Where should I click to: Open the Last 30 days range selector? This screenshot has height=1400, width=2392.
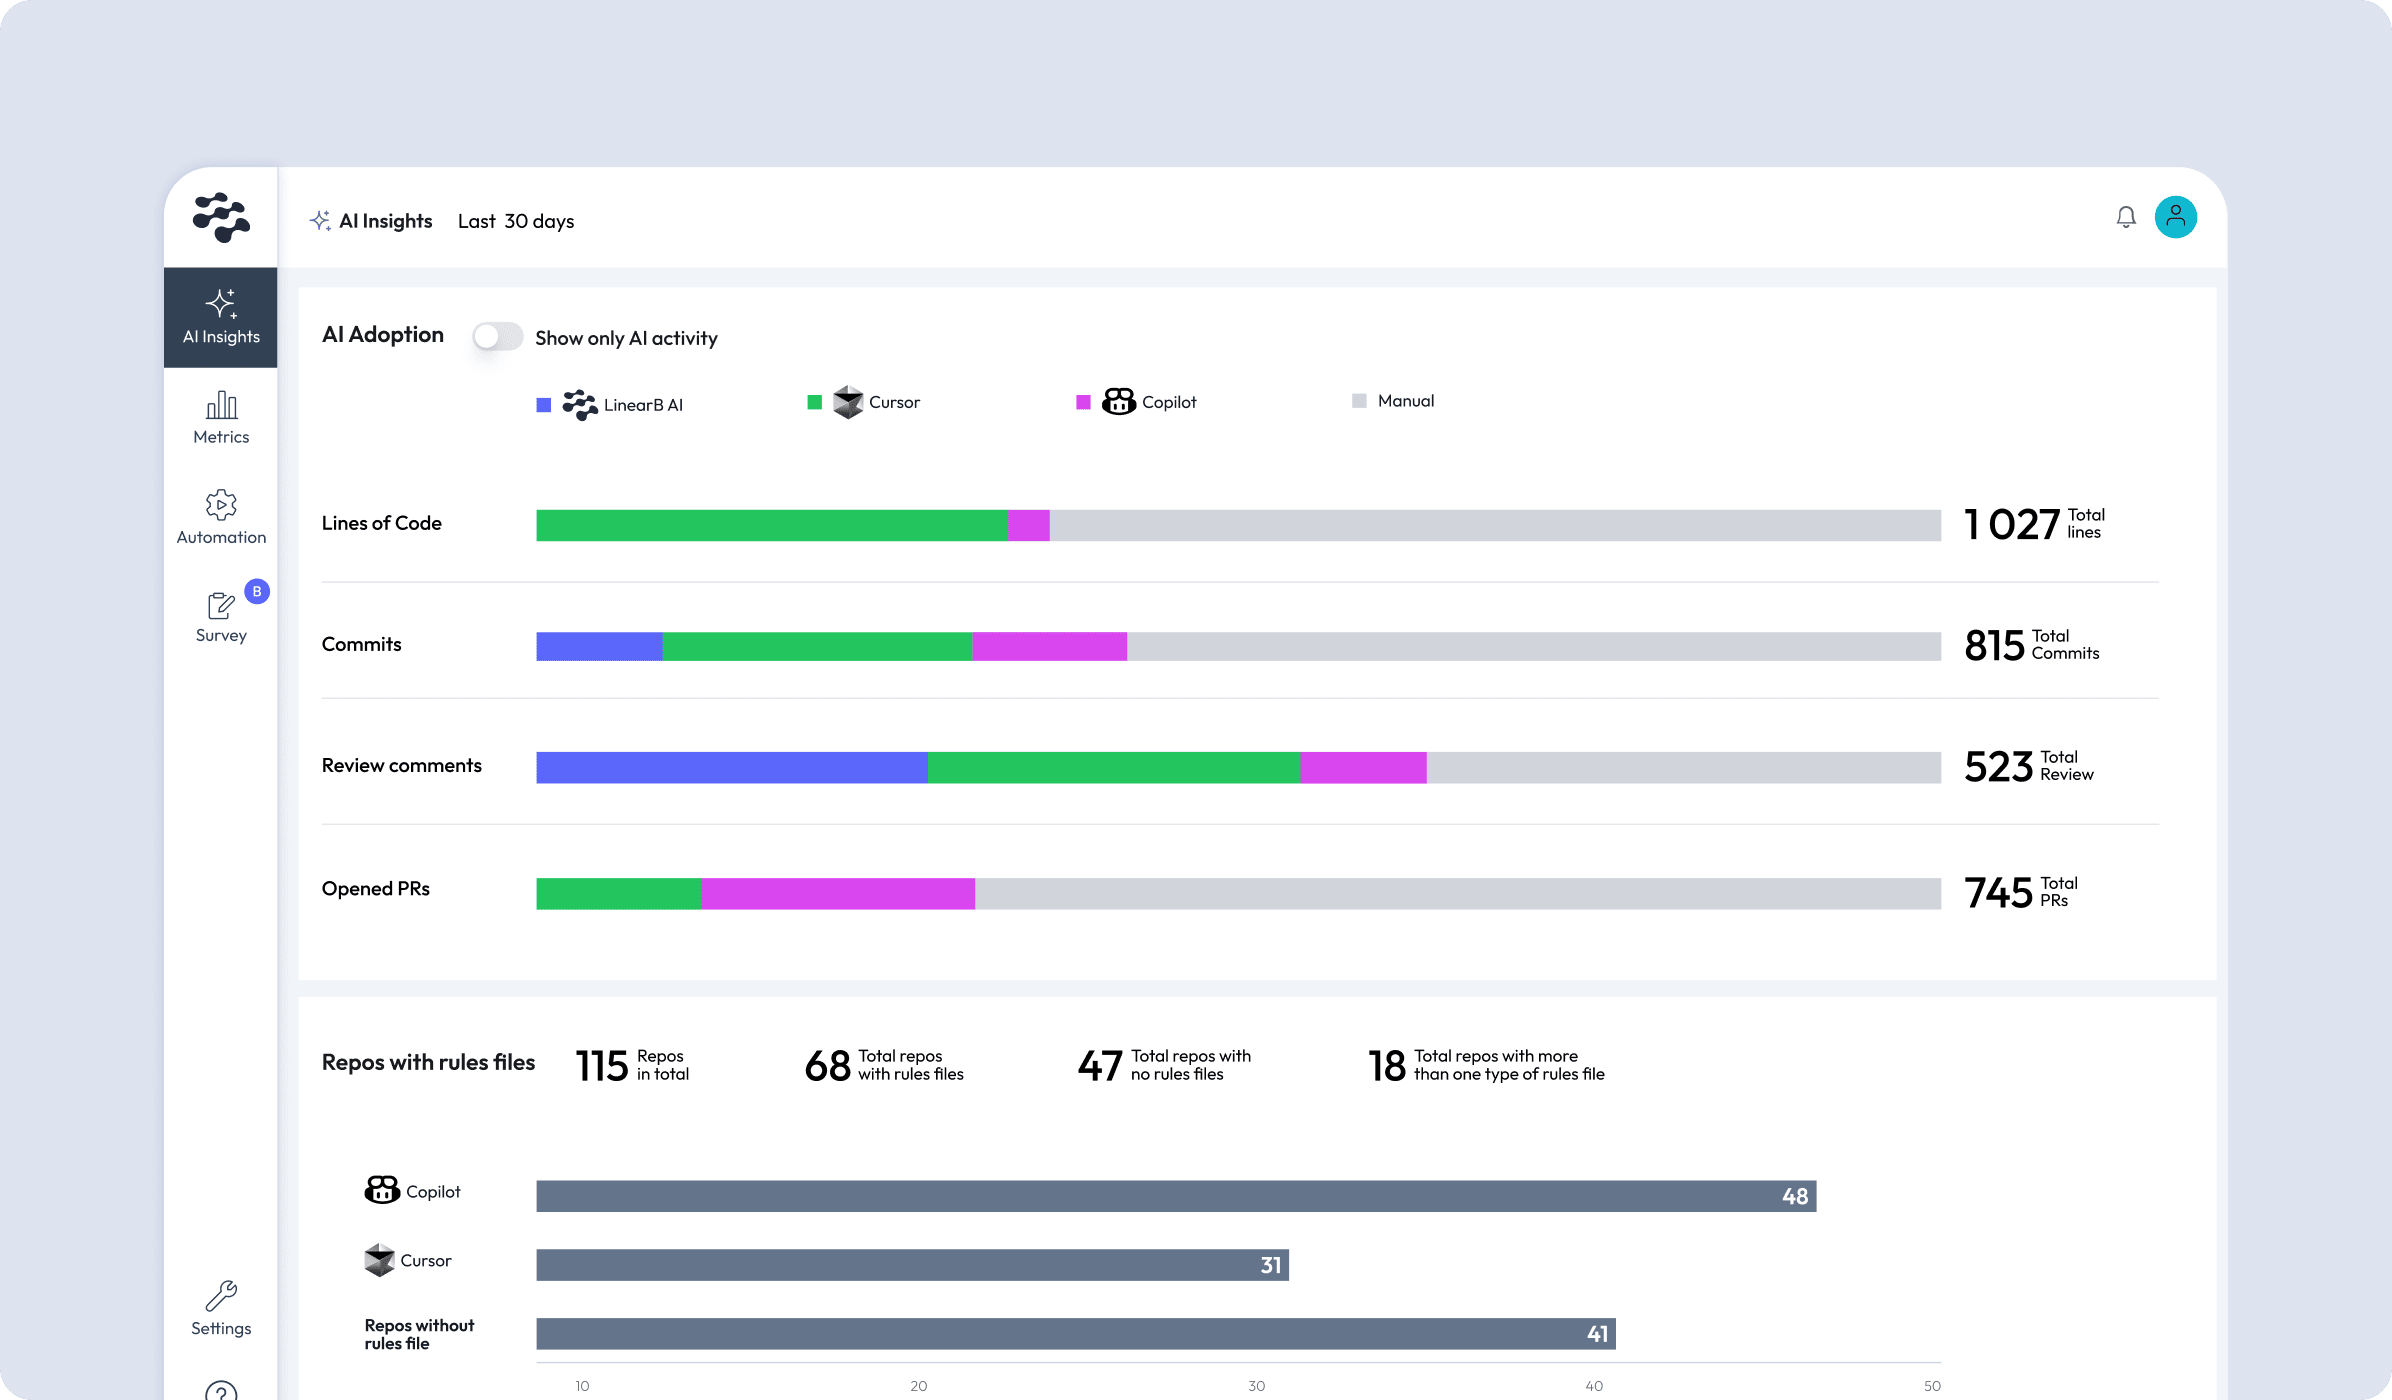click(x=516, y=221)
